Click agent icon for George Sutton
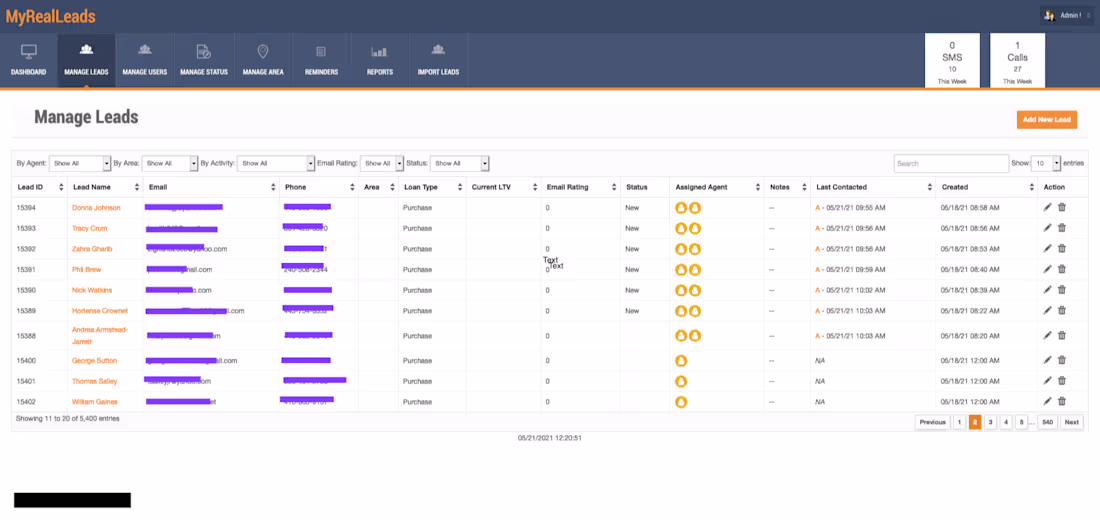This screenshot has width=1100, height=520. (x=680, y=361)
